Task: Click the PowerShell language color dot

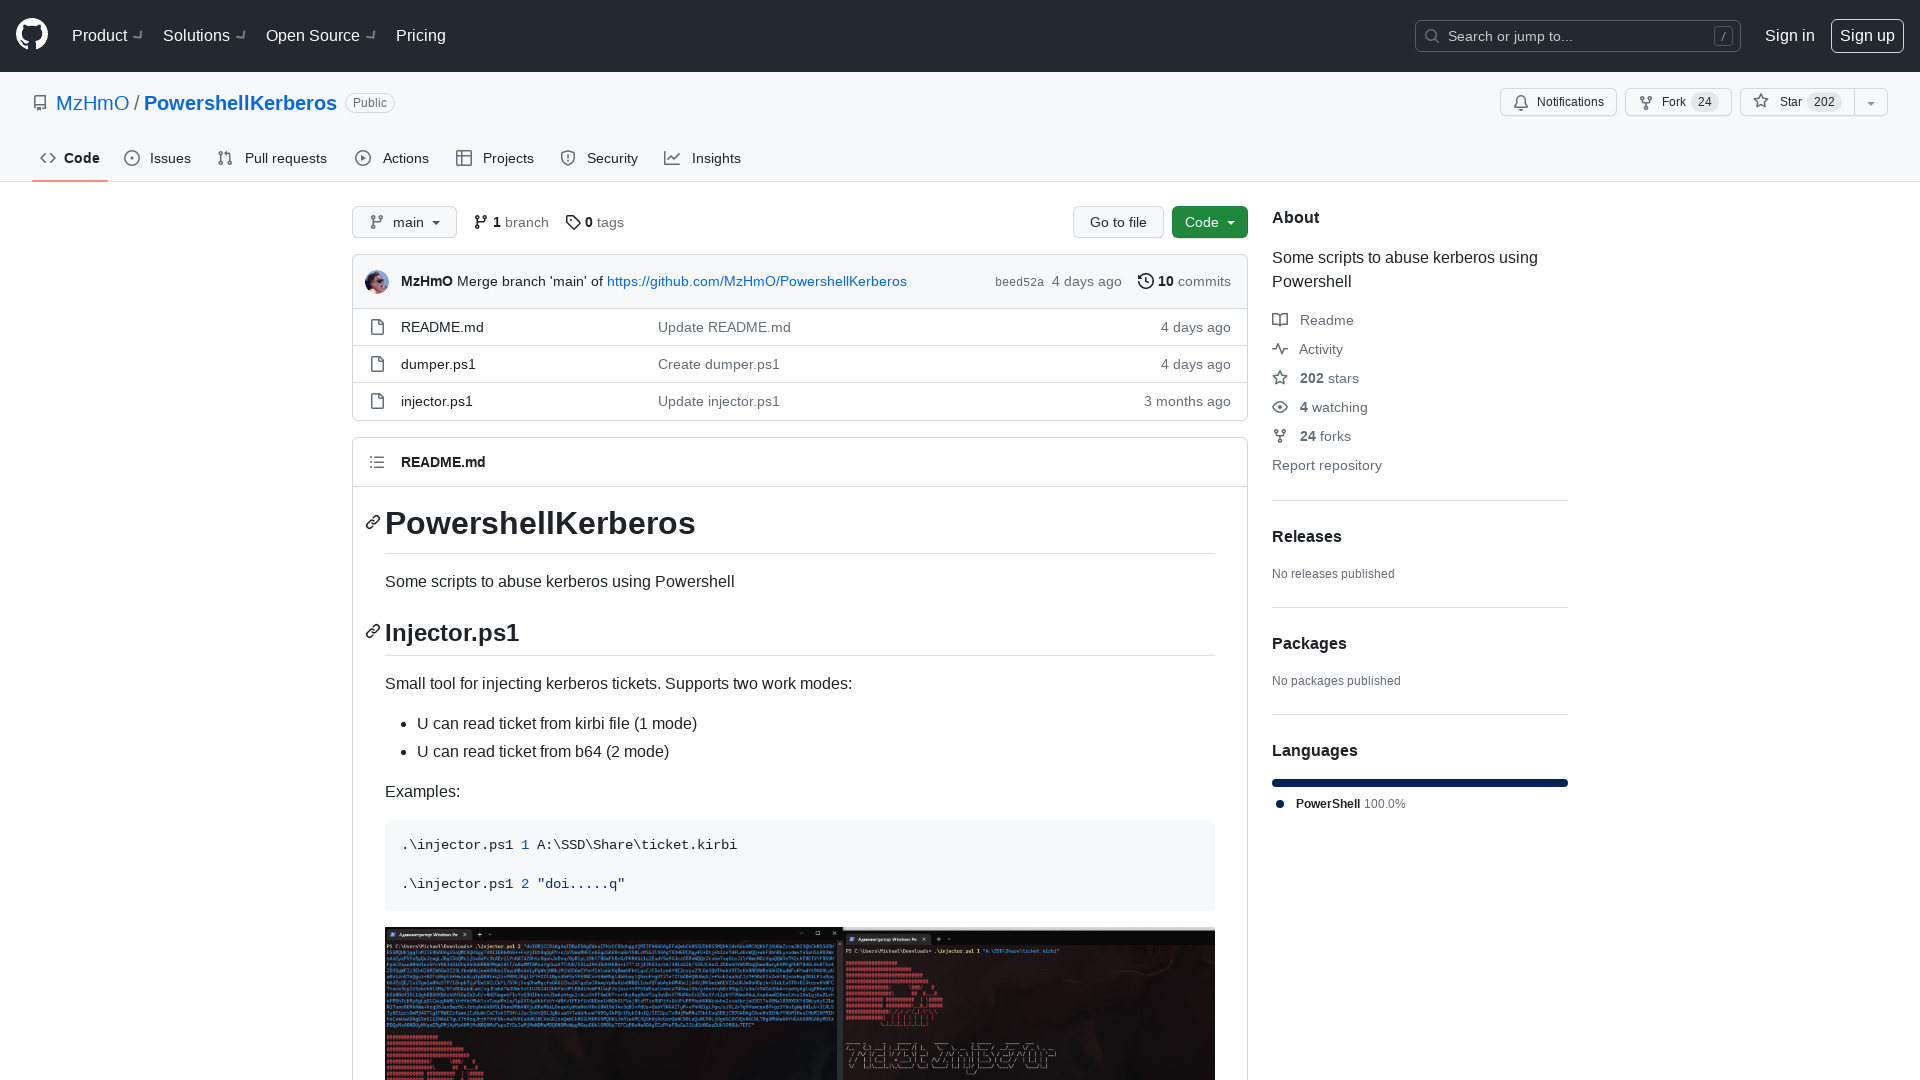Action: click(1280, 804)
